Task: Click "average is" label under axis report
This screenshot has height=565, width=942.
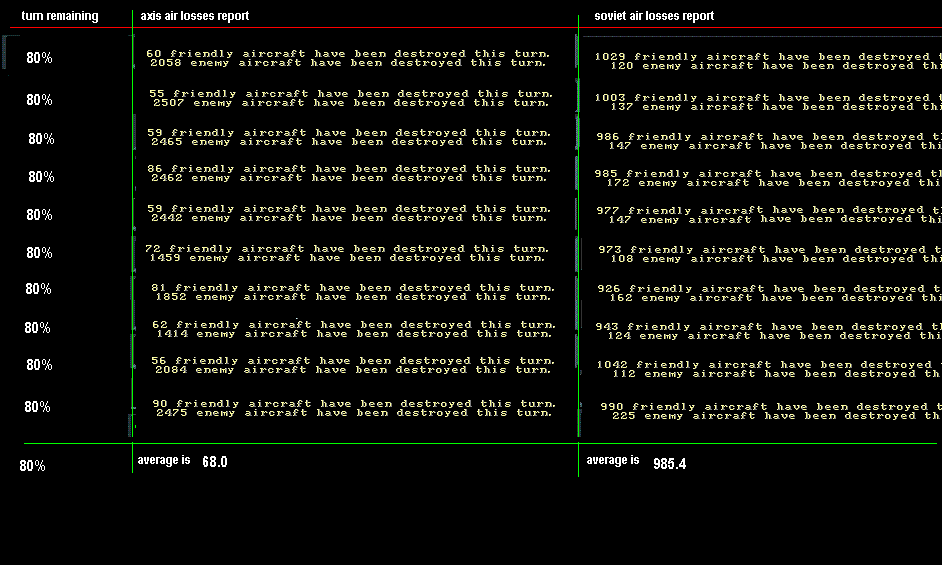Action: coord(164,460)
